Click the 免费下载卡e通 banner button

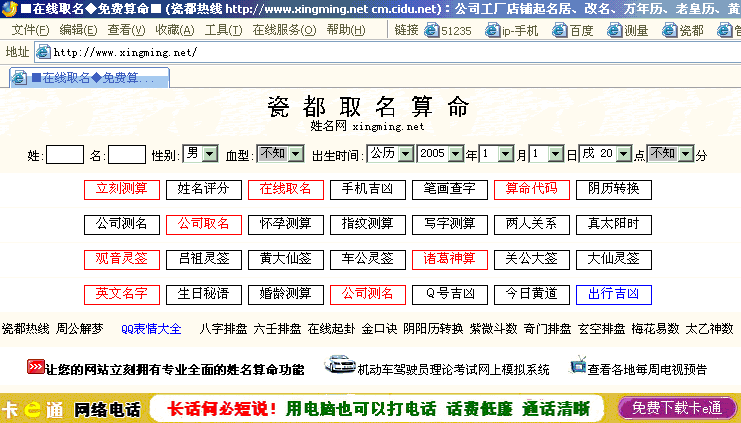pyautogui.click(x=677, y=408)
